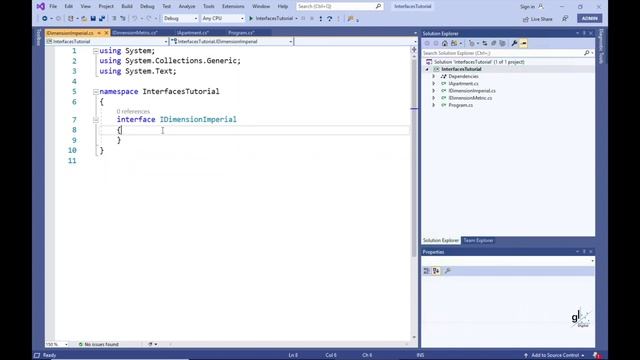Screen dimensions: 640x360
Task: Switch to the Team Explorer tab
Action: pos(478,241)
